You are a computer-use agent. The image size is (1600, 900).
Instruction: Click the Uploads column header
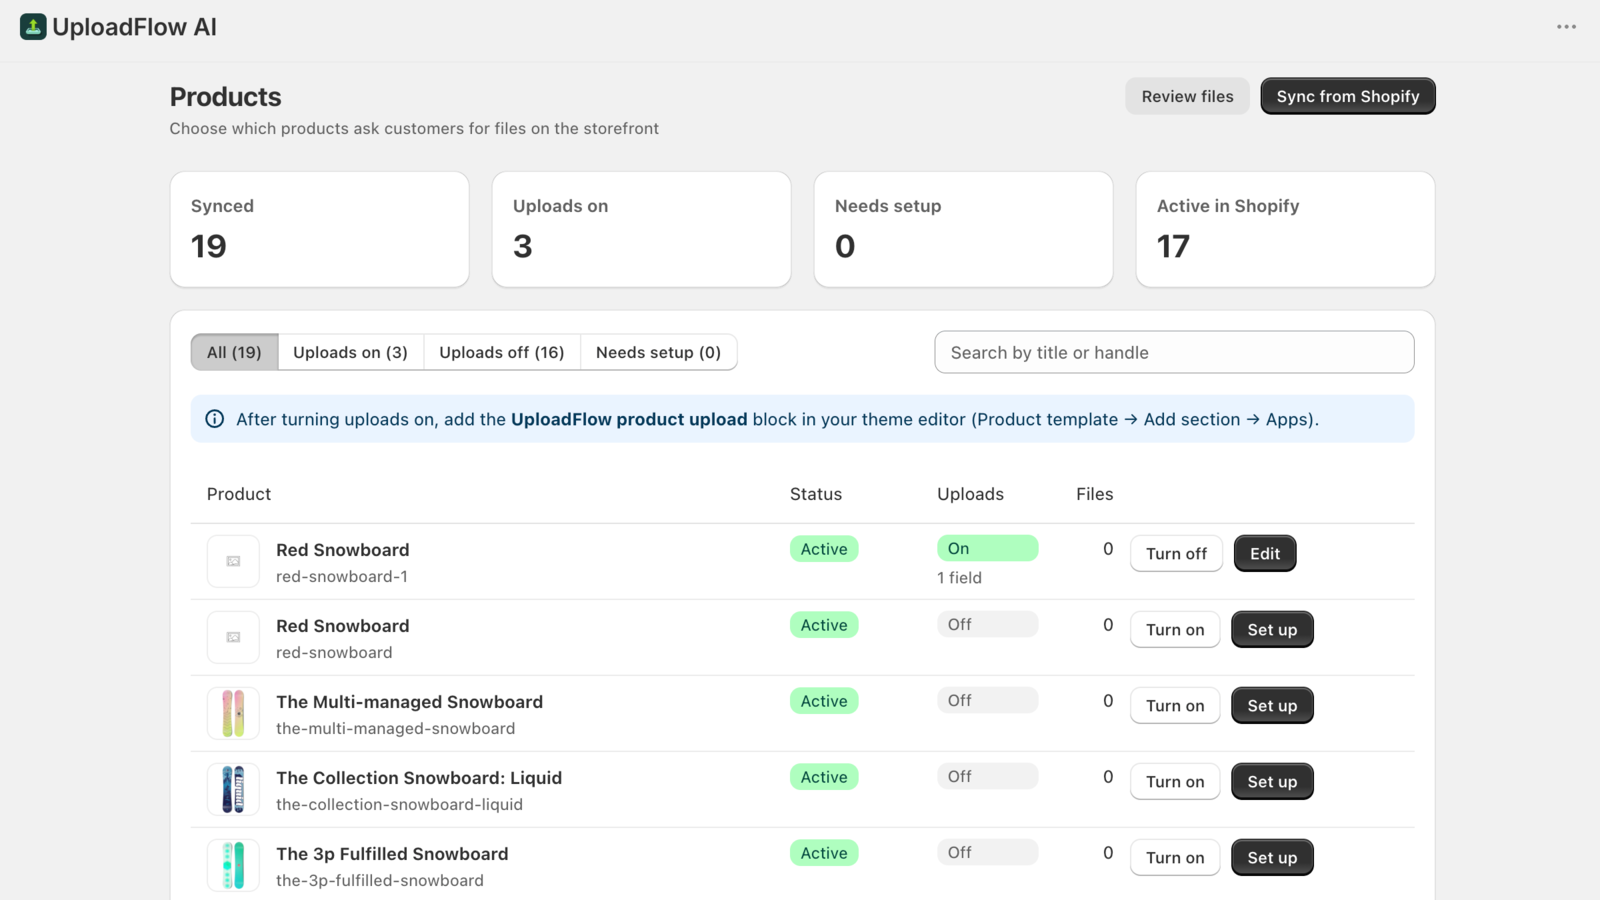pyautogui.click(x=970, y=494)
